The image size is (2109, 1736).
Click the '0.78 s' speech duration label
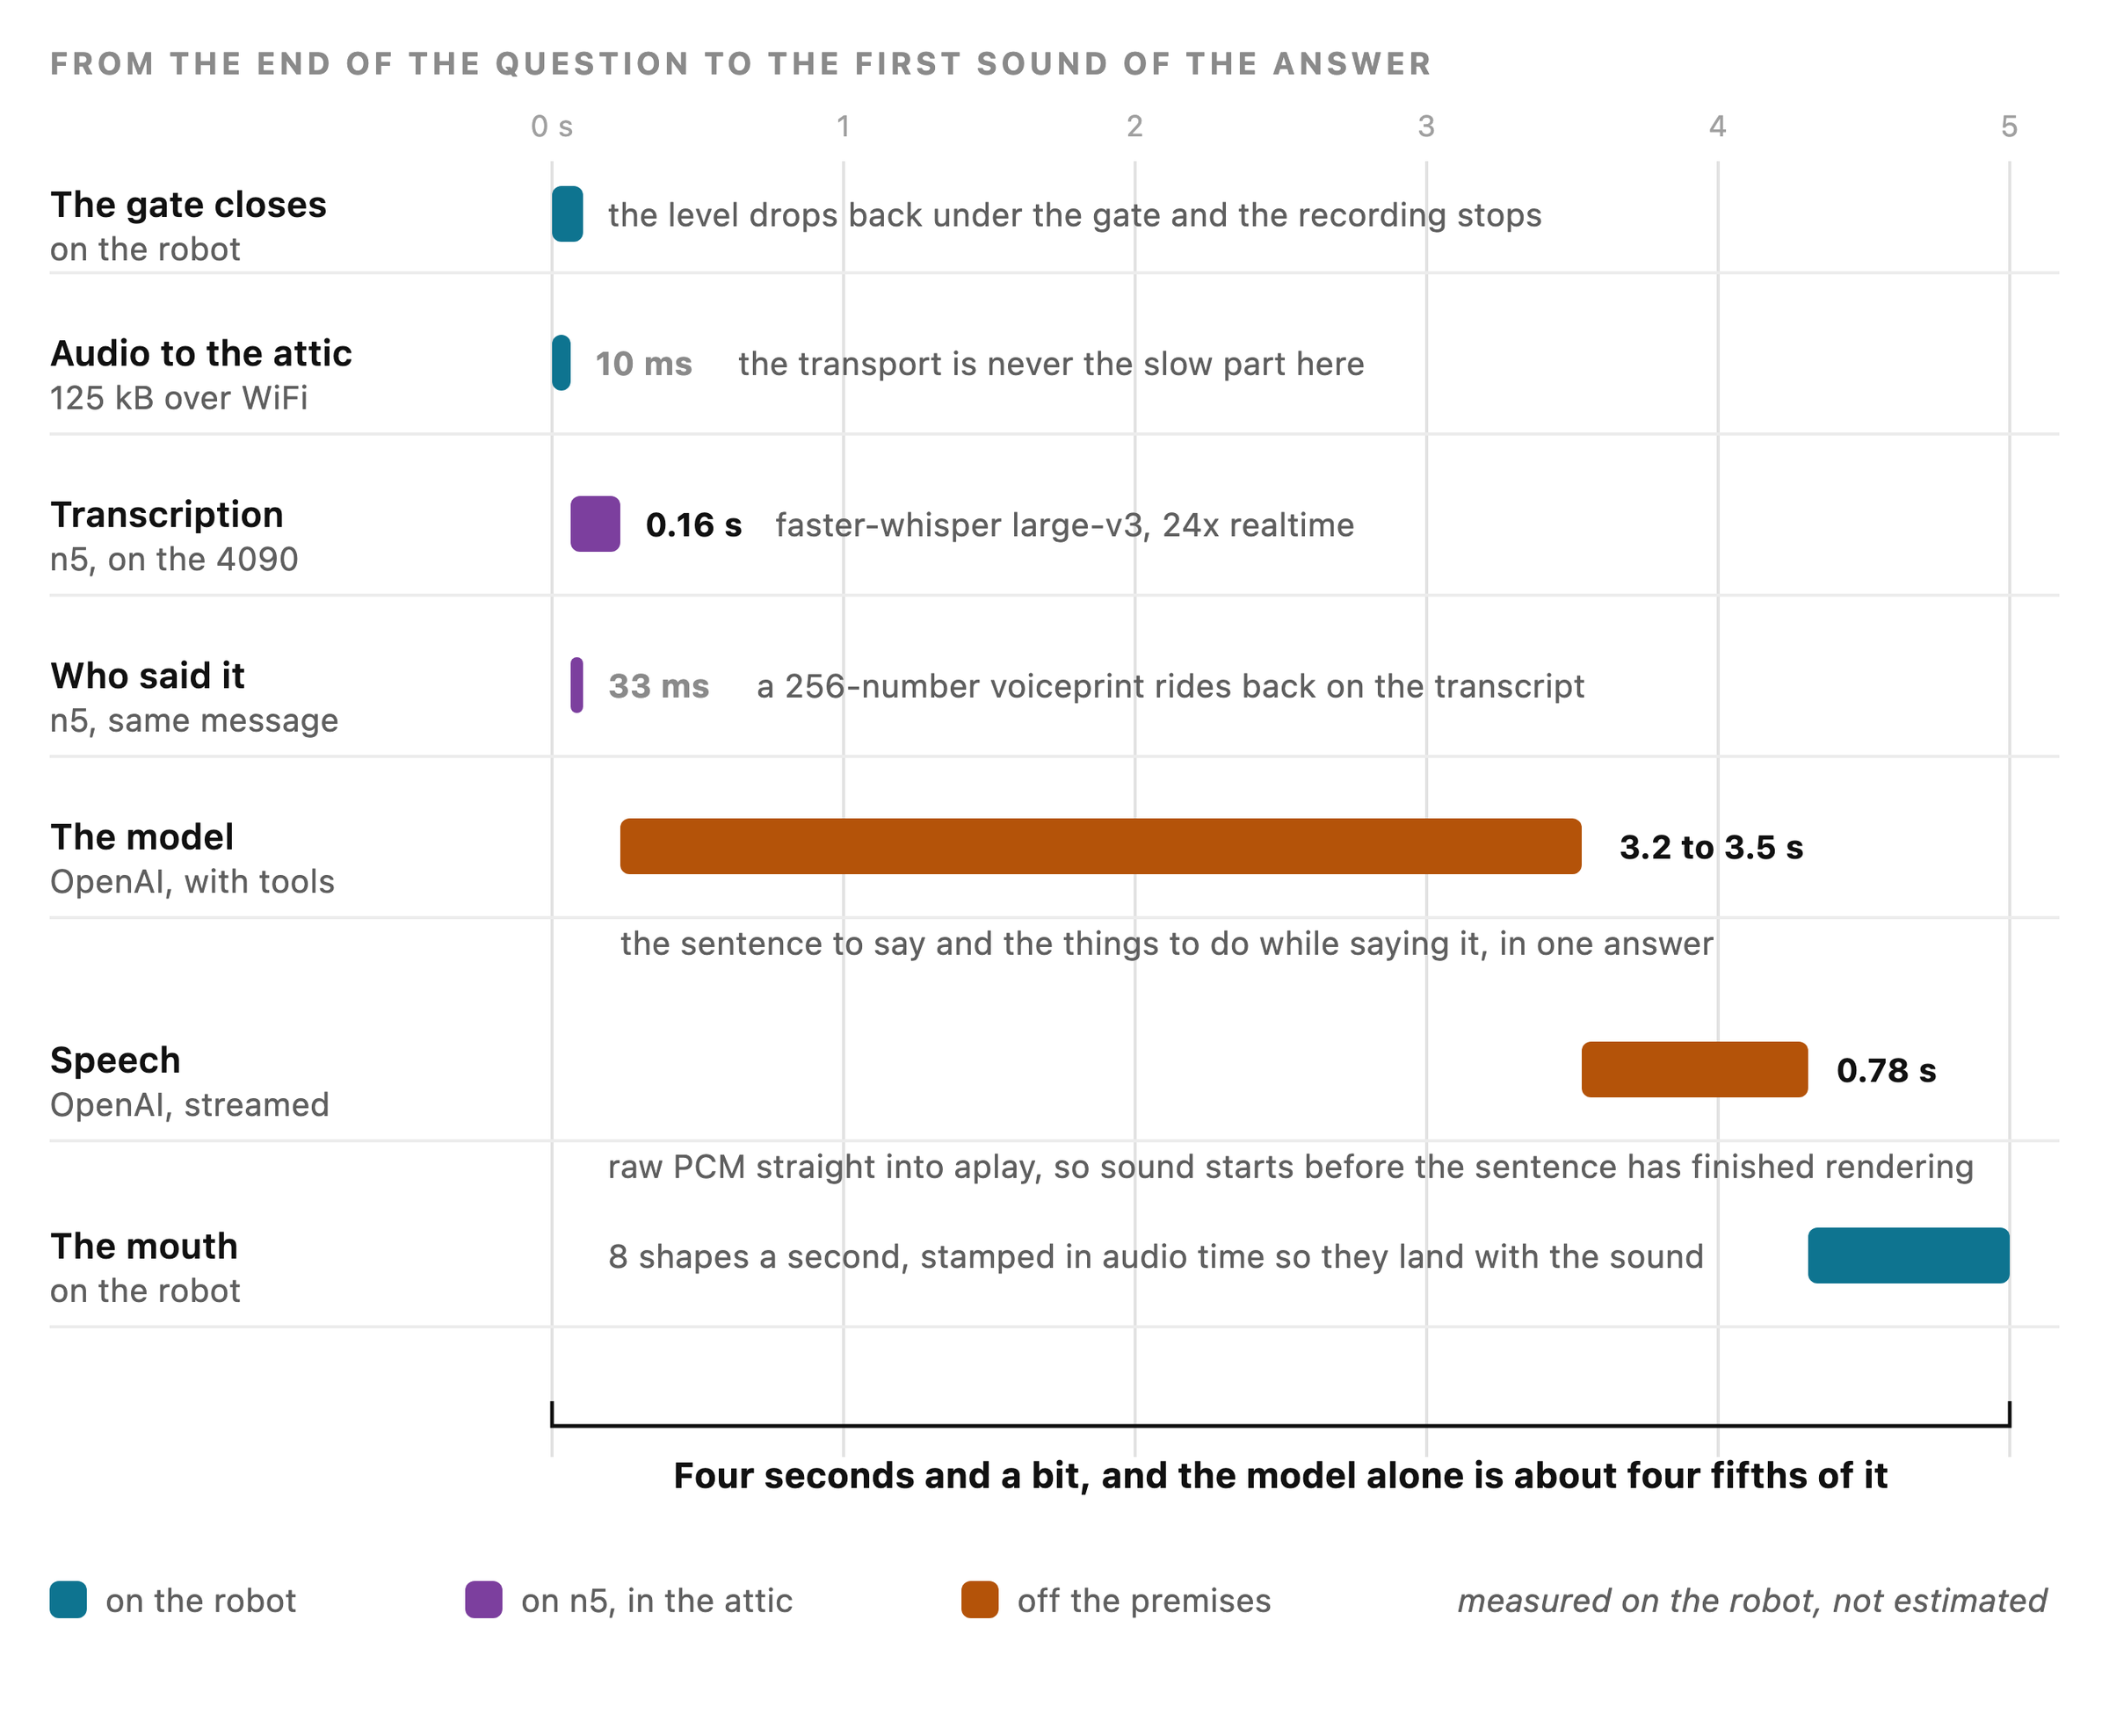click(1886, 1070)
